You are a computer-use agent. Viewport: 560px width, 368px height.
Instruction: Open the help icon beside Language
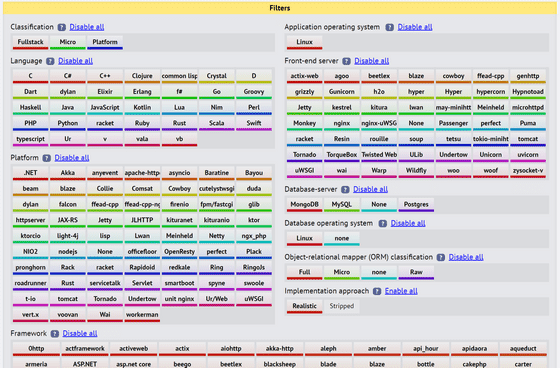click(50, 61)
